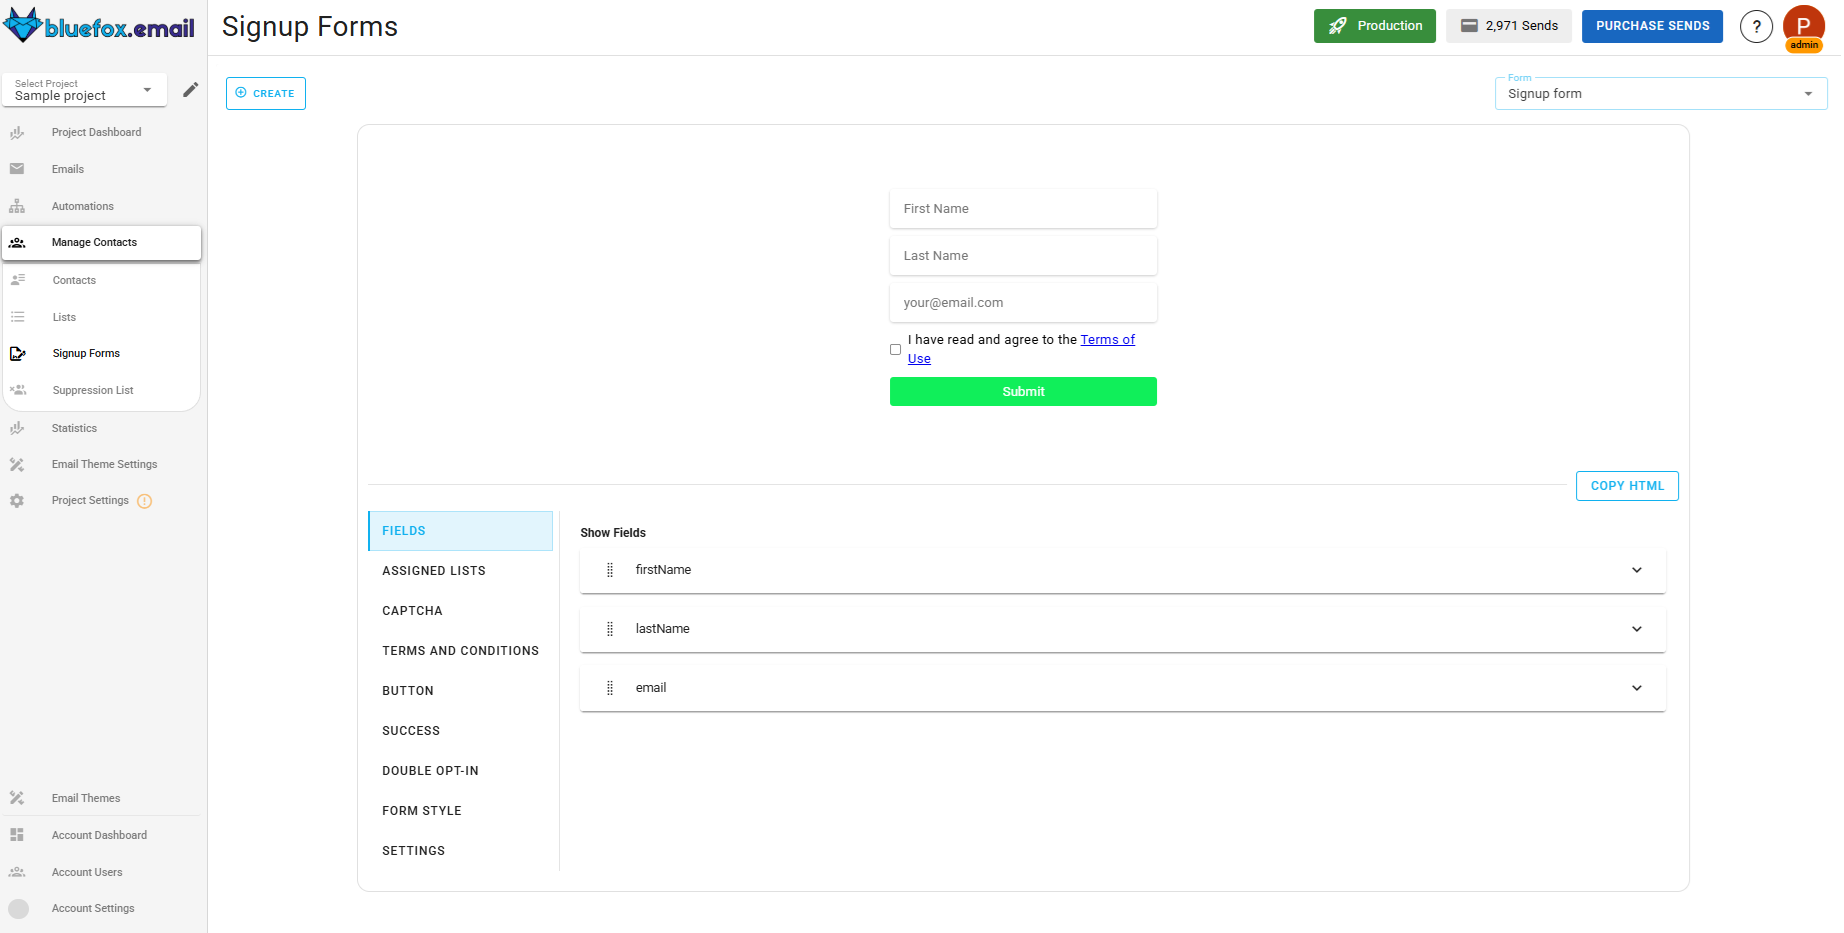This screenshot has width=1844, height=933.
Task: Click the Email Theme Settings wrench icon
Action: click(17, 463)
